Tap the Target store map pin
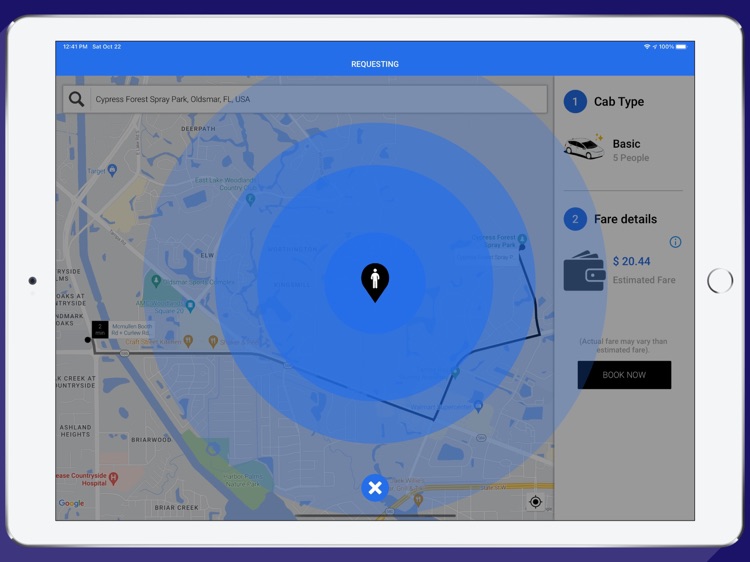 (112, 170)
